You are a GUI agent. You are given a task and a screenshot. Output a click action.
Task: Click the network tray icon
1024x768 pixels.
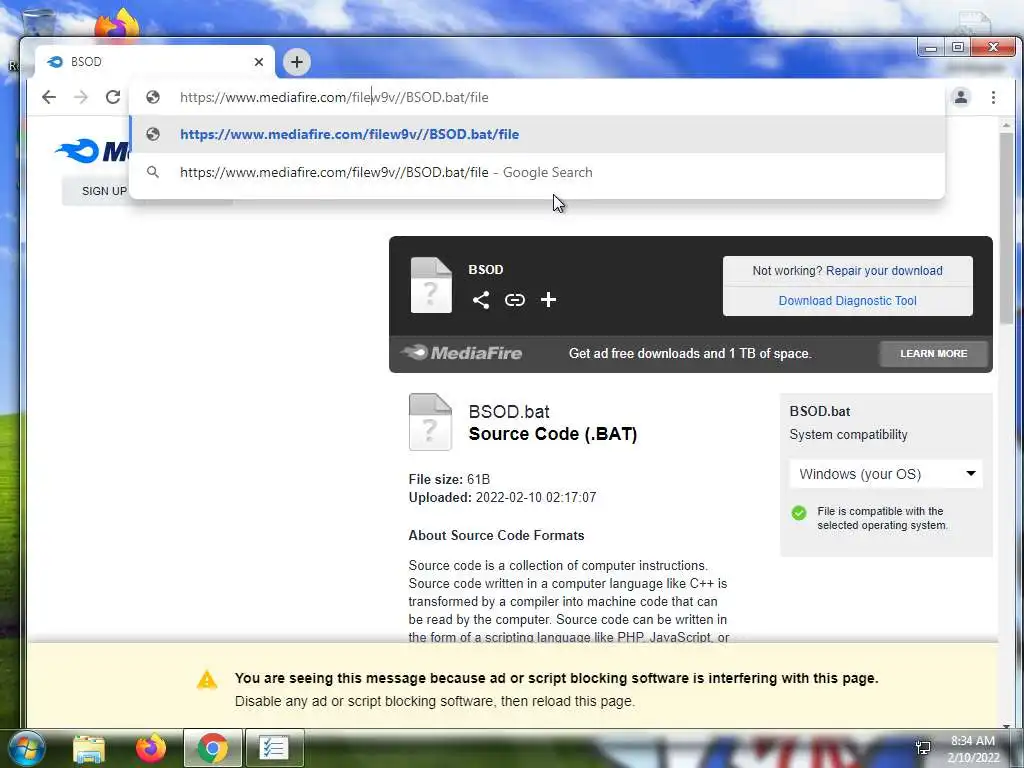point(923,748)
